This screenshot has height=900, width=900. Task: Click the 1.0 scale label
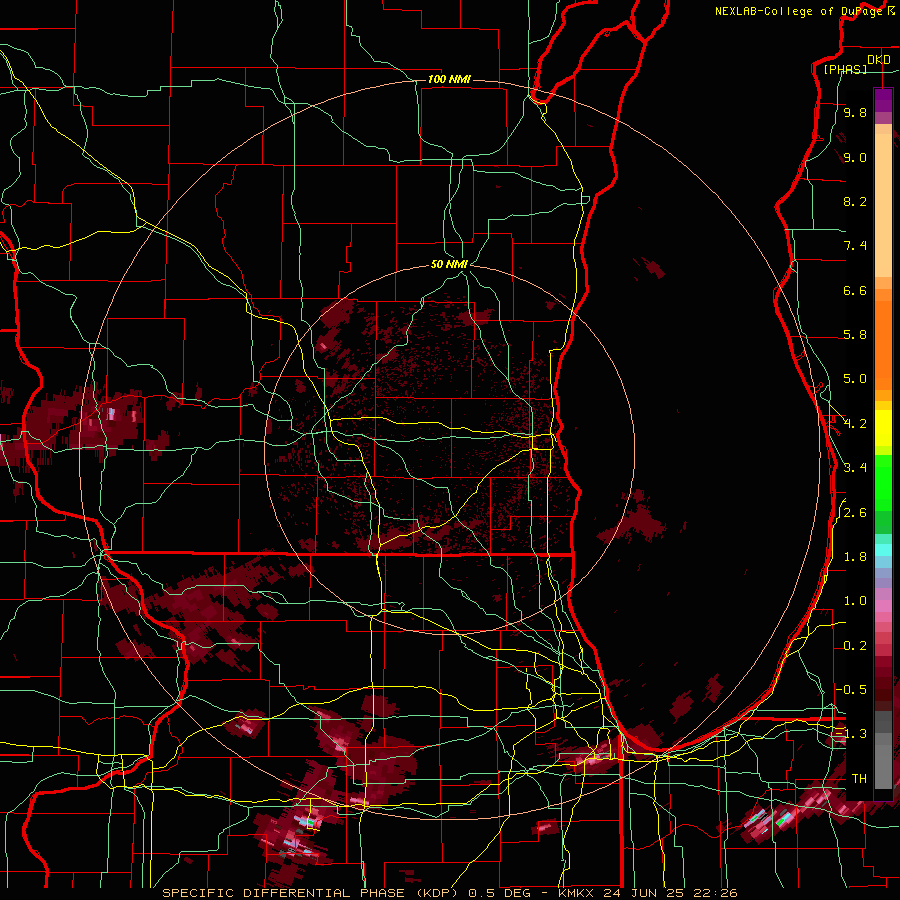pyautogui.click(x=855, y=601)
